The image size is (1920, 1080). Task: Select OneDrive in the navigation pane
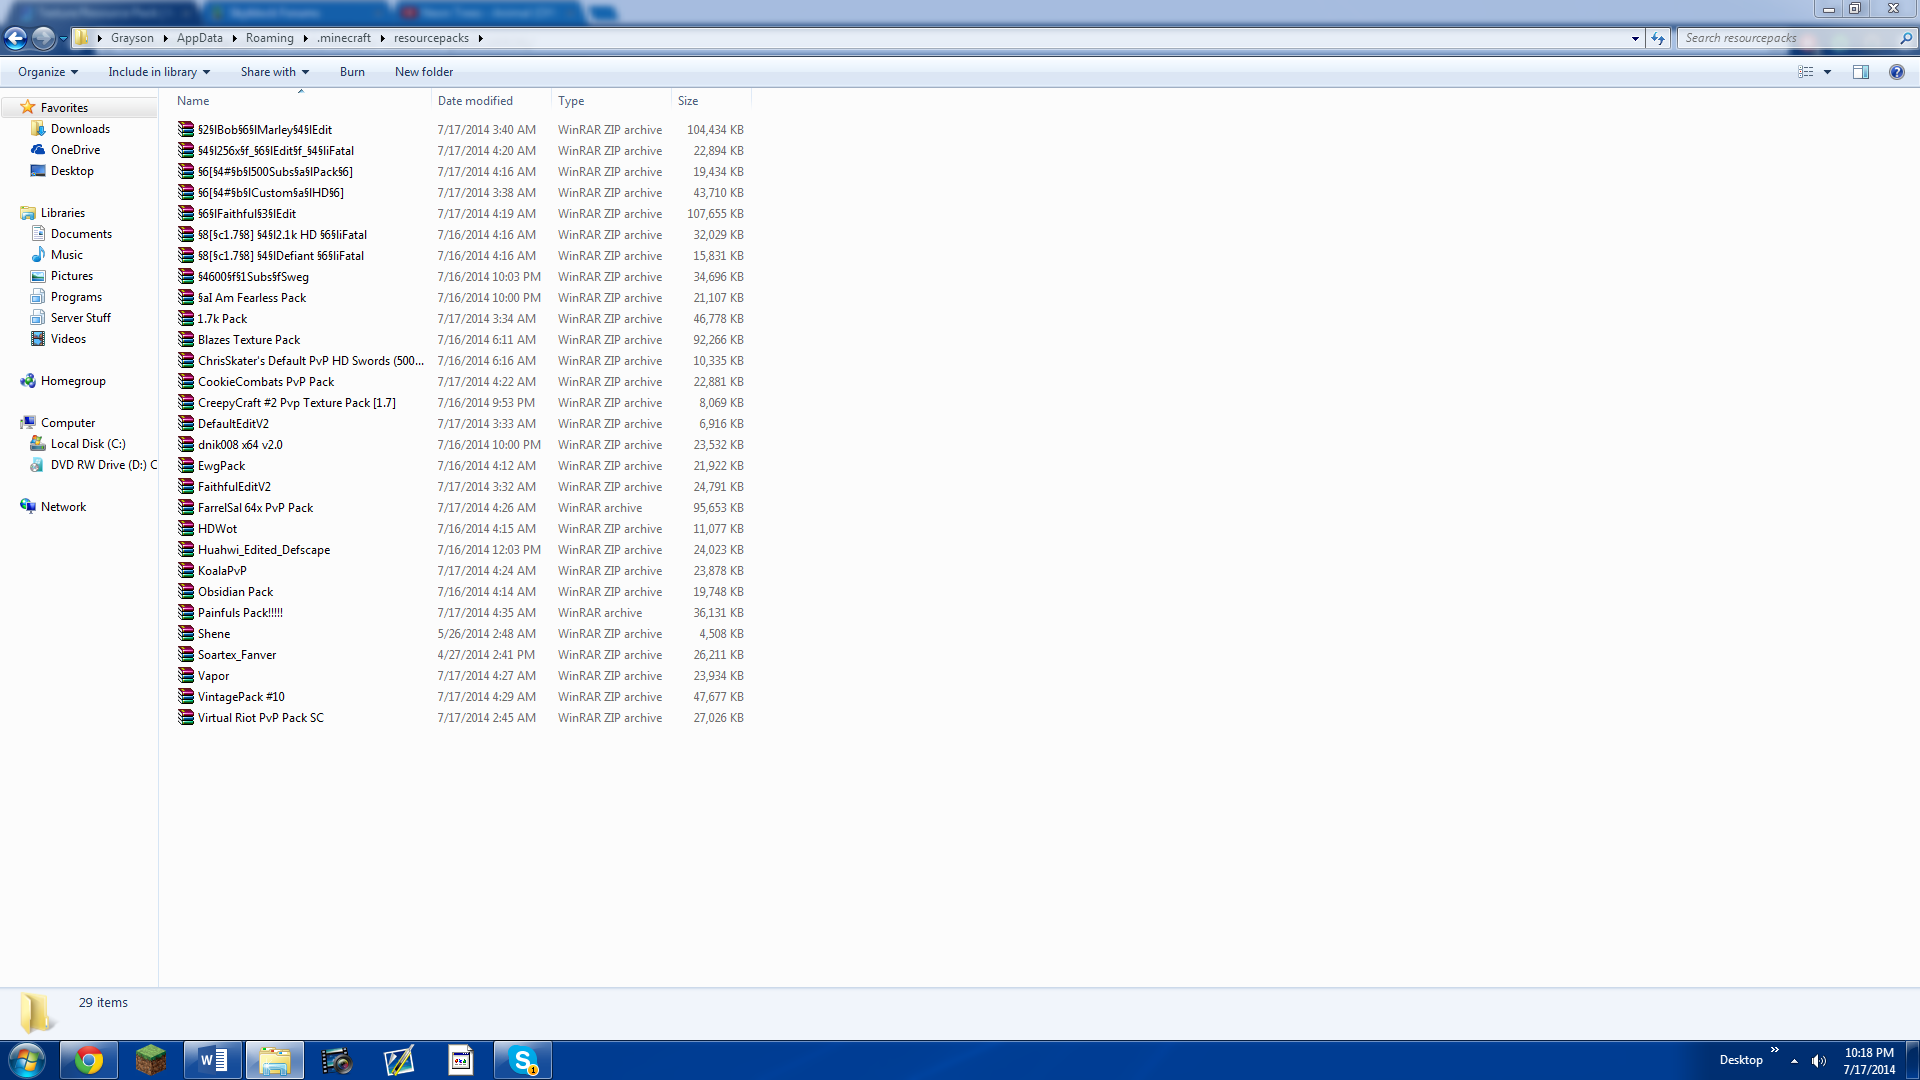click(x=75, y=150)
